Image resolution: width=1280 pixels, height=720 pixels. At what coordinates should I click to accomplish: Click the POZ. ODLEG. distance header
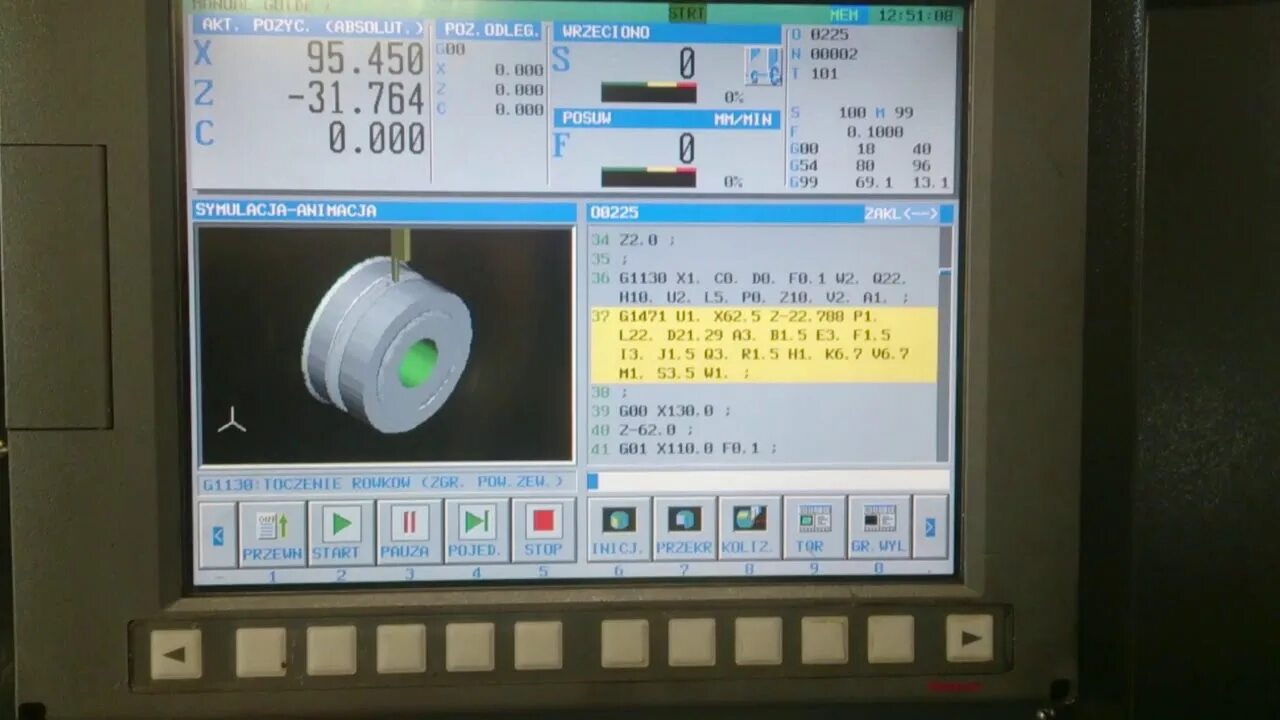(490, 30)
